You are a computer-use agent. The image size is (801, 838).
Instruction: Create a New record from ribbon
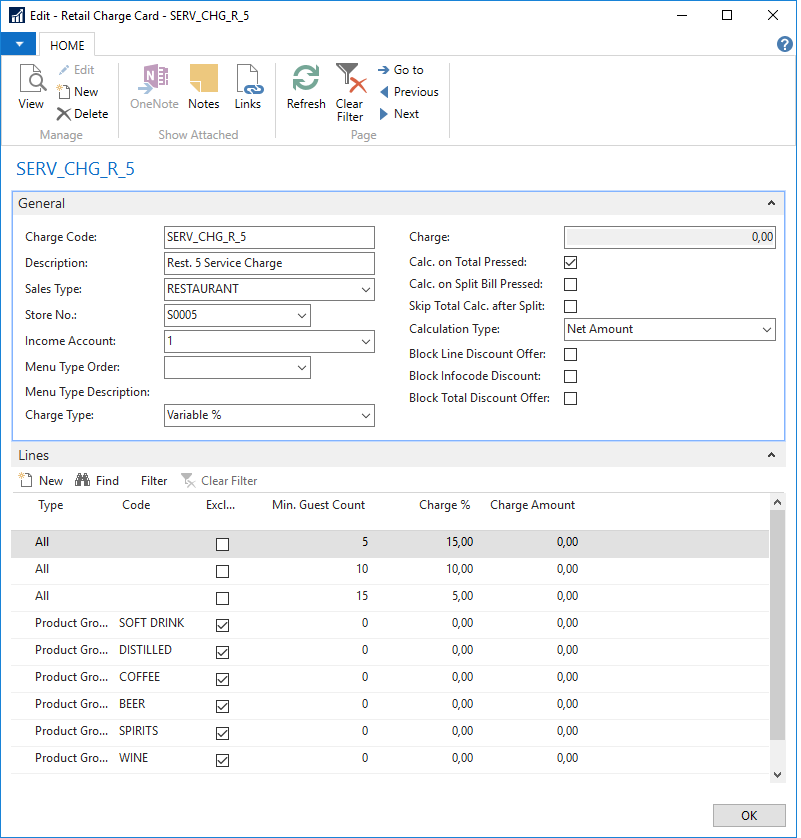pos(78,92)
